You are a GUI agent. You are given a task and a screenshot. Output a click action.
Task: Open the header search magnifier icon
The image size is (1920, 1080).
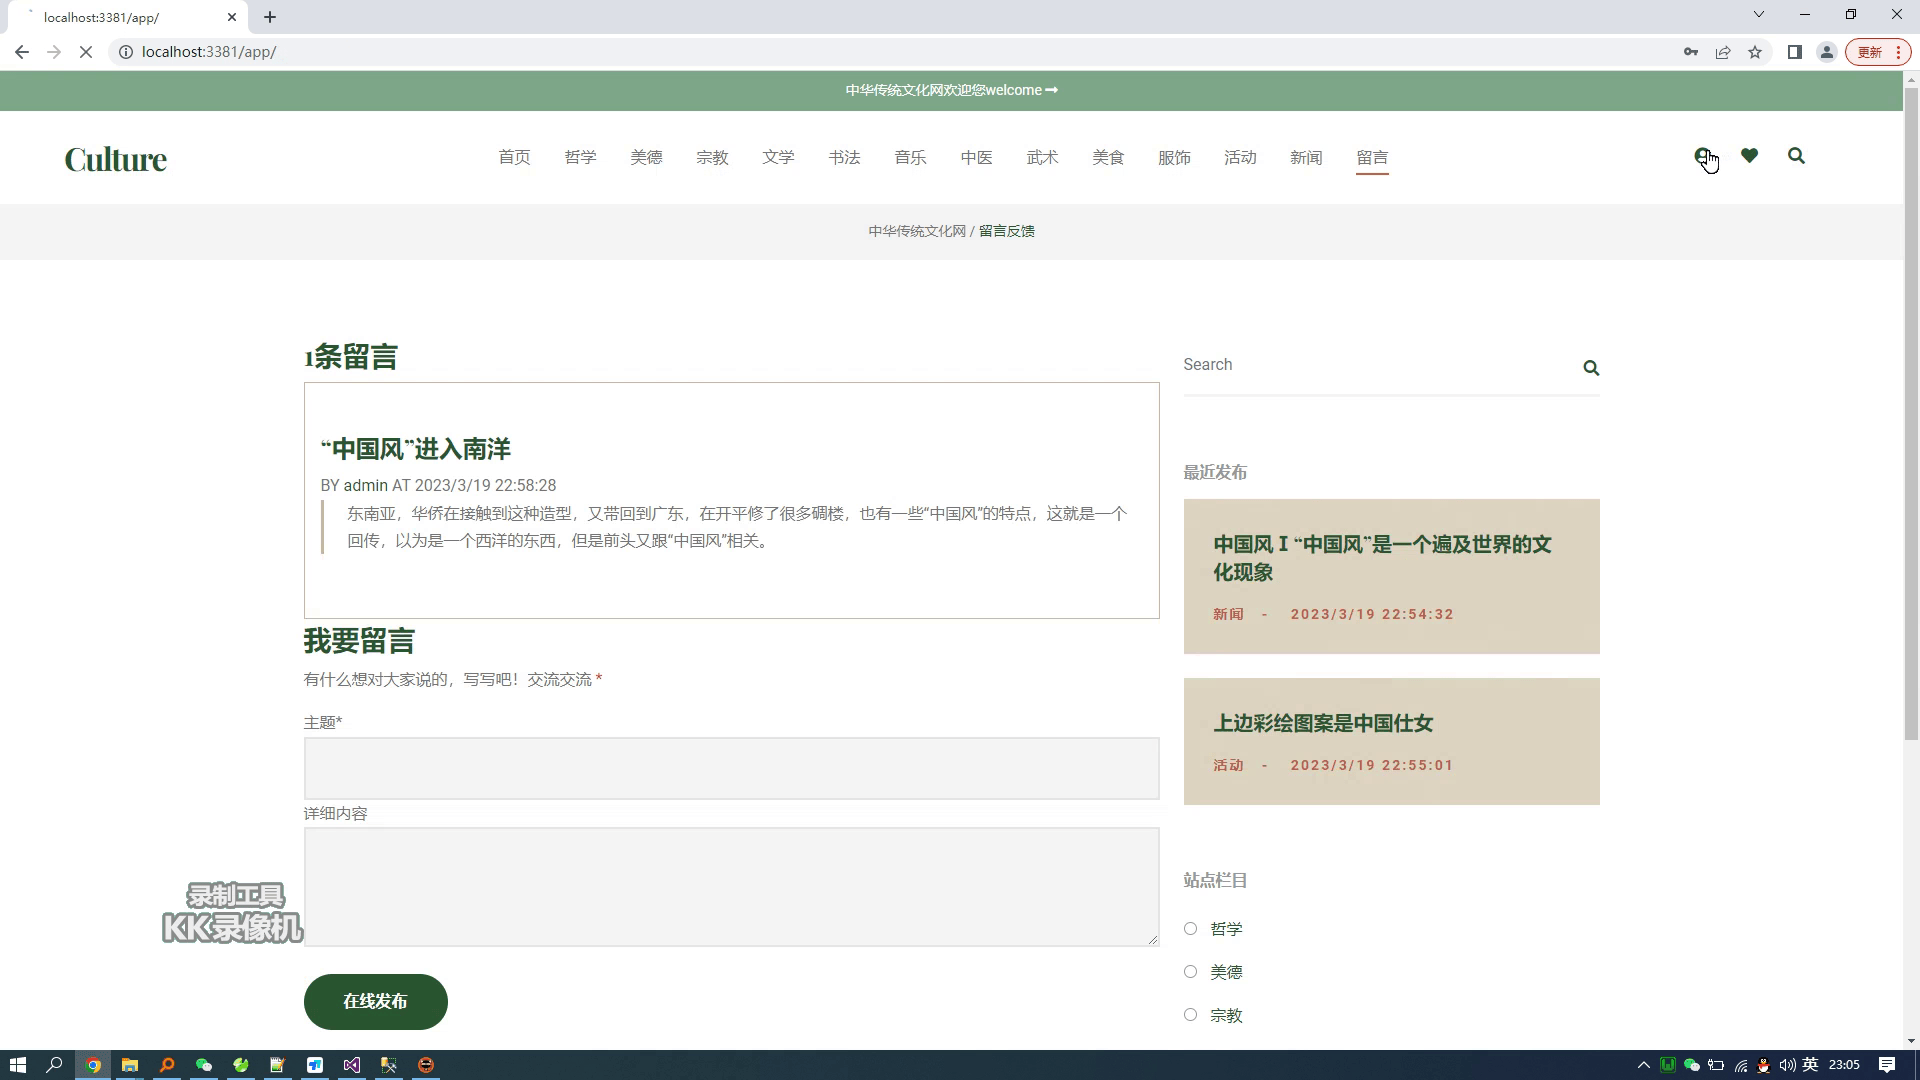(x=1796, y=156)
